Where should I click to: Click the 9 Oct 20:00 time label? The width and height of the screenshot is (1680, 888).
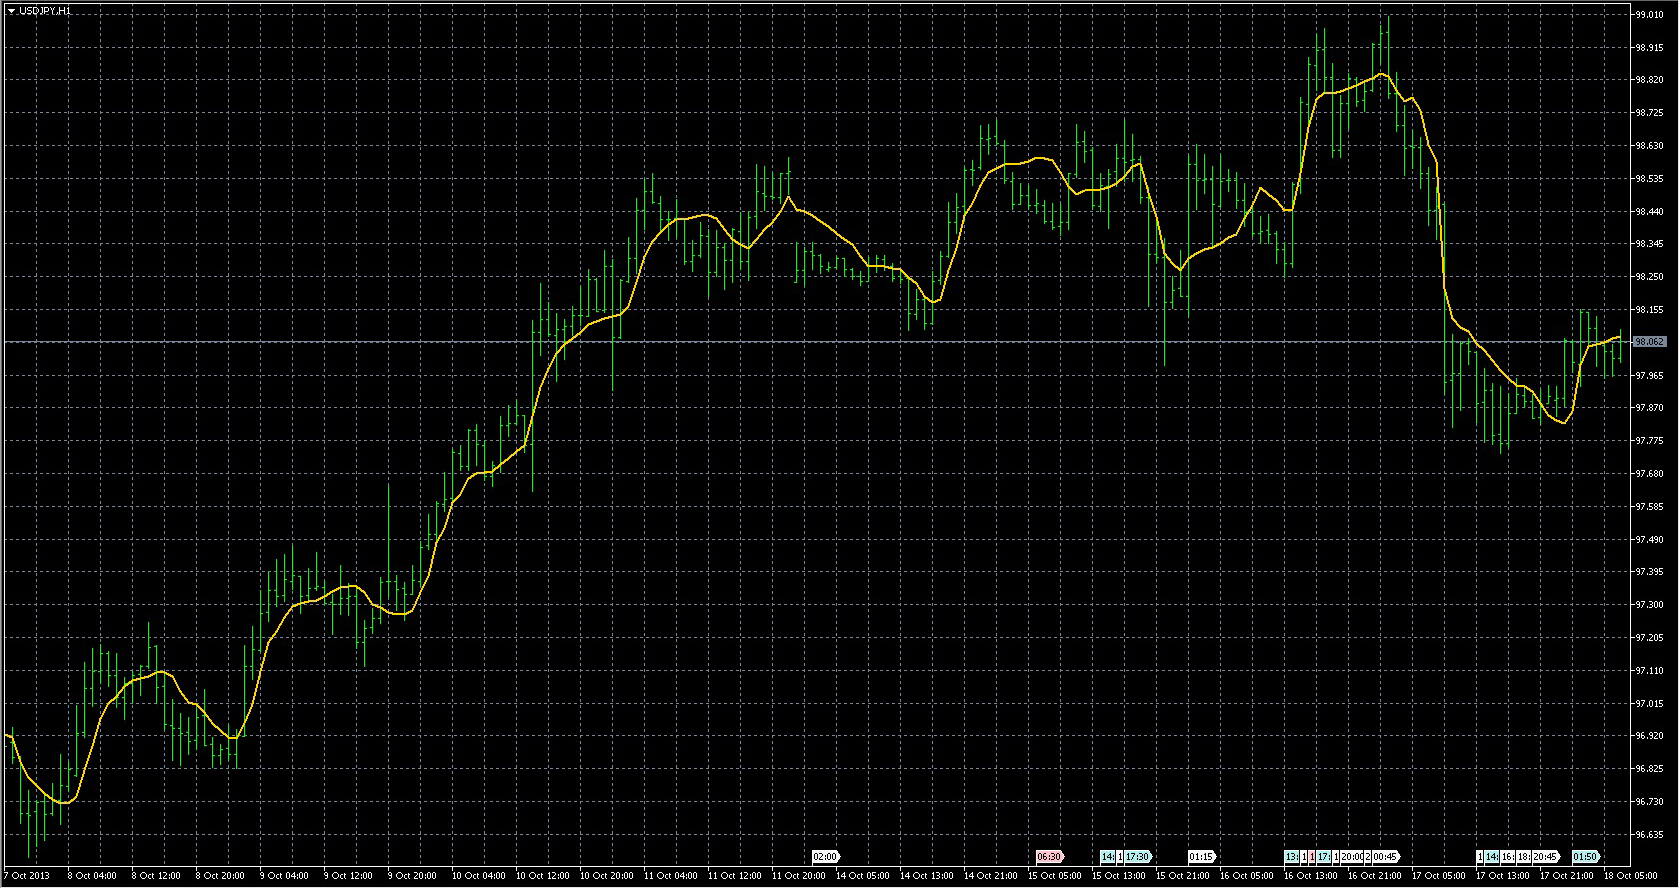tap(412, 876)
